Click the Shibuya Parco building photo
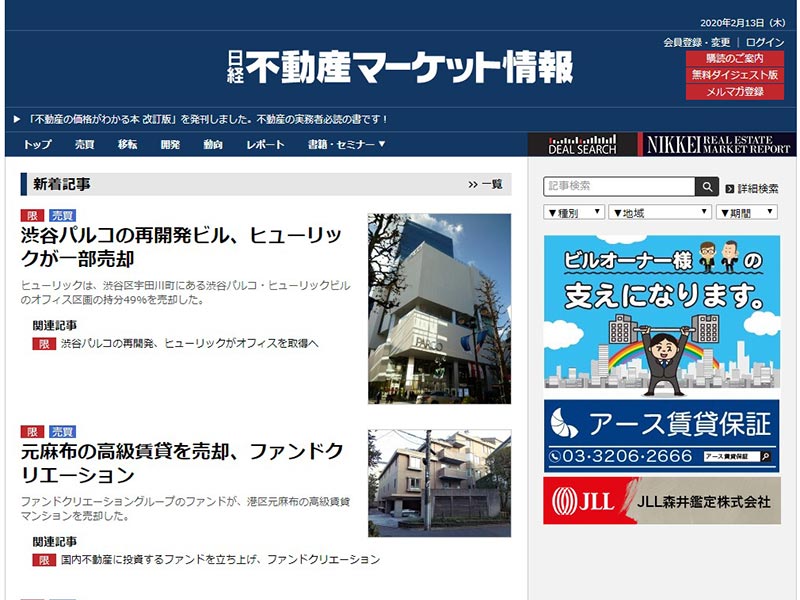The image size is (800, 600). pos(439,309)
